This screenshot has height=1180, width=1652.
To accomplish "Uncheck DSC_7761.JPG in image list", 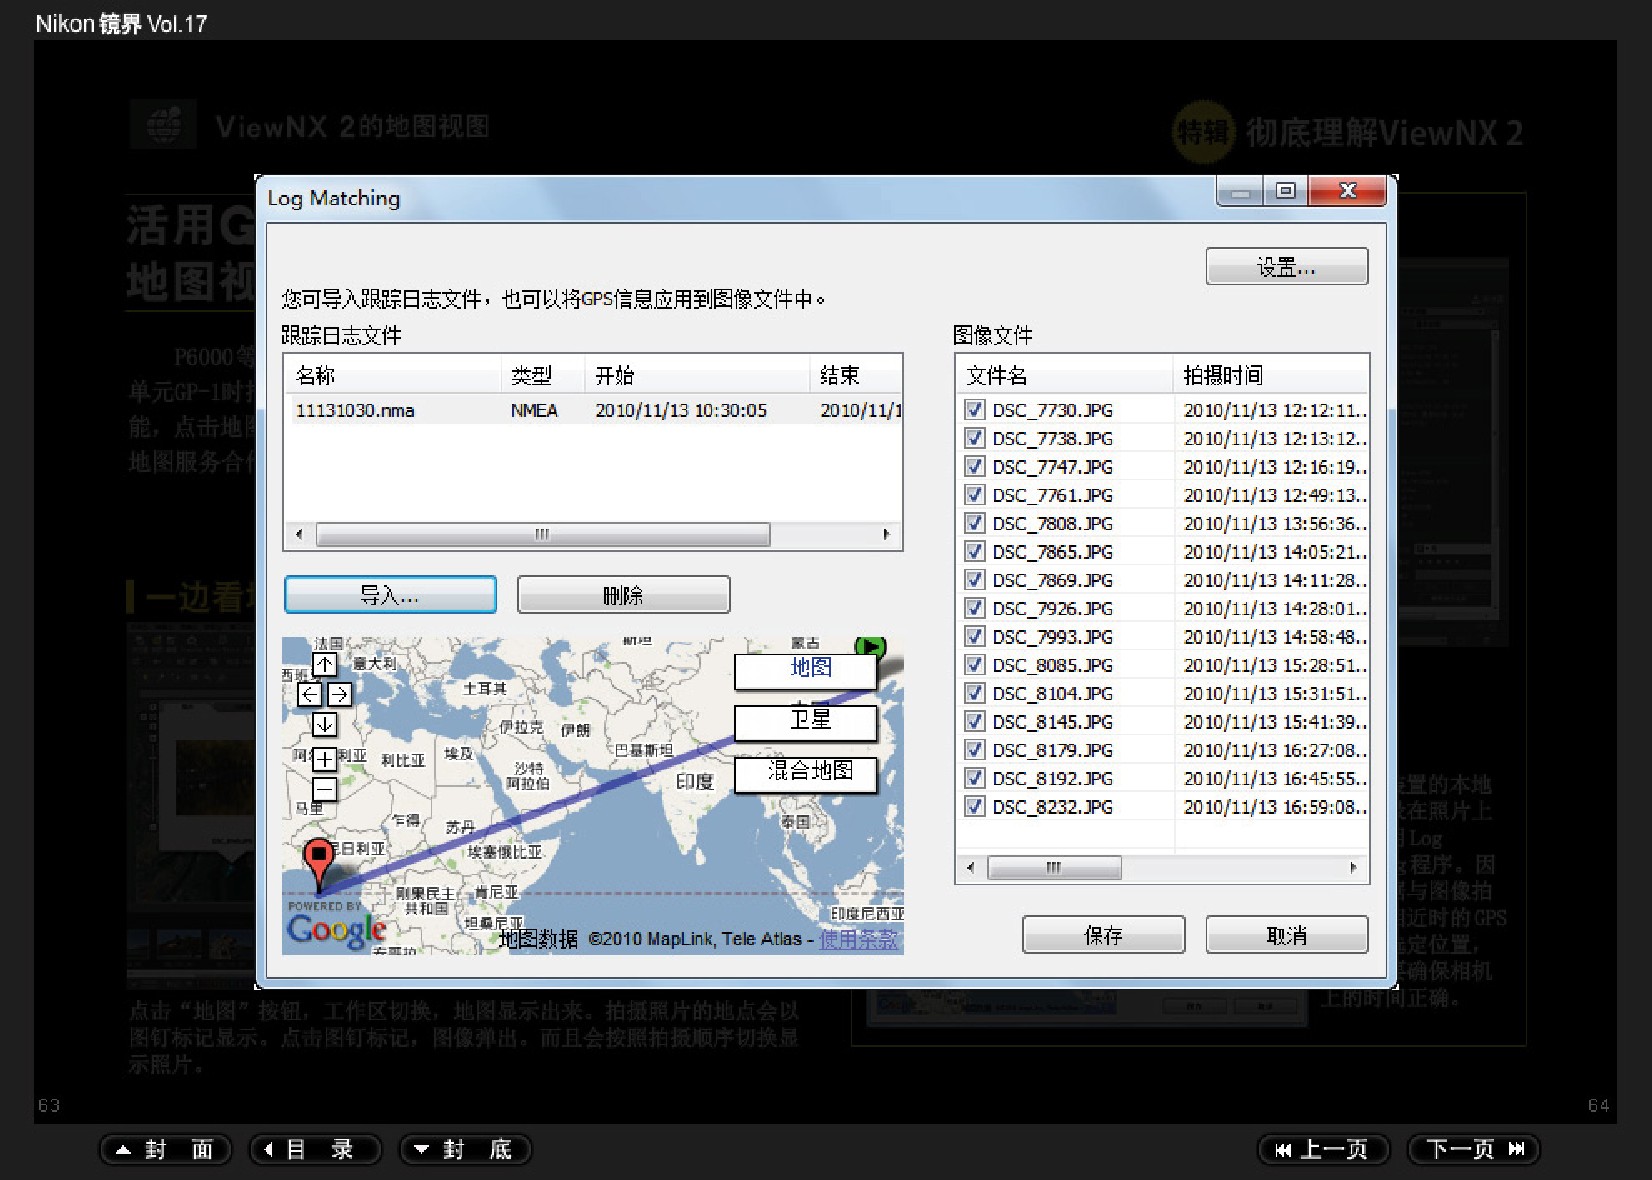I will 974,495.
